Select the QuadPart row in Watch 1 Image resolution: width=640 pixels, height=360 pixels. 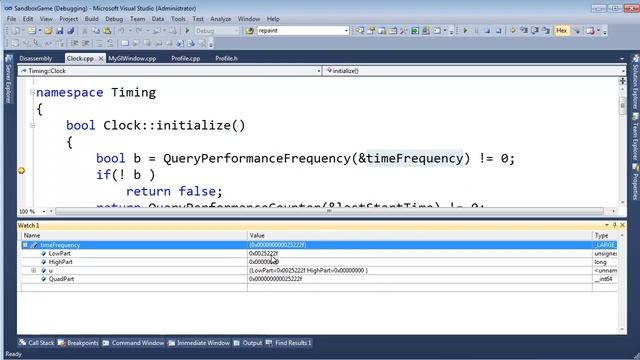tap(318, 279)
